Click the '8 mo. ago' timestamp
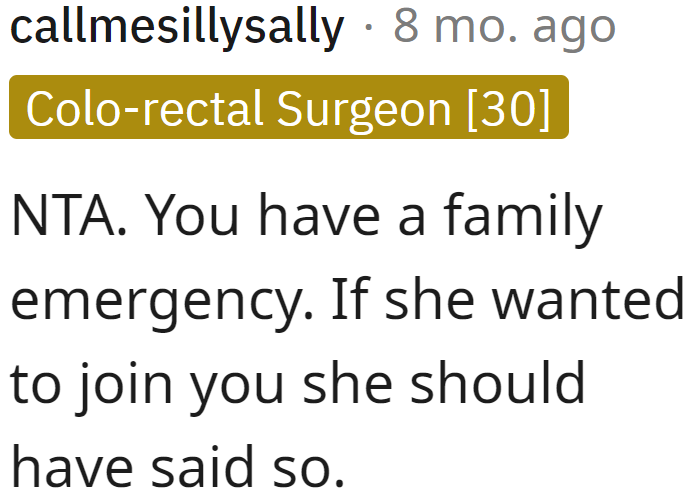This screenshot has height=499, width=692. (504, 29)
